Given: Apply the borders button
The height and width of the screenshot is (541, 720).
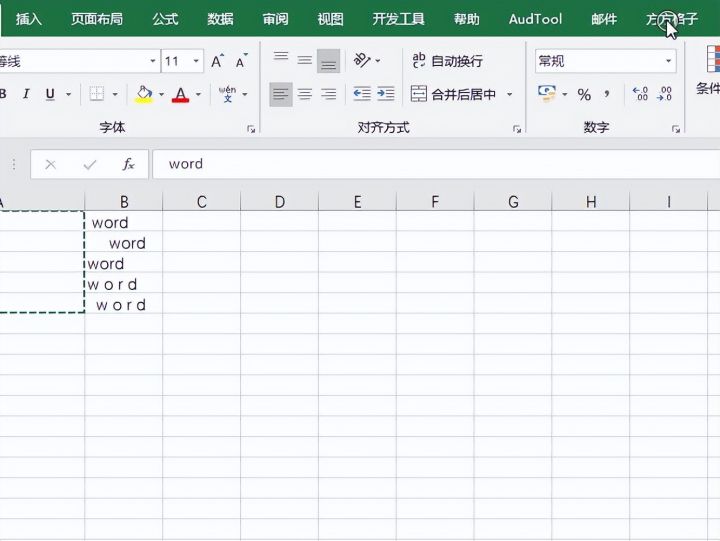Looking at the screenshot, I should [x=97, y=94].
